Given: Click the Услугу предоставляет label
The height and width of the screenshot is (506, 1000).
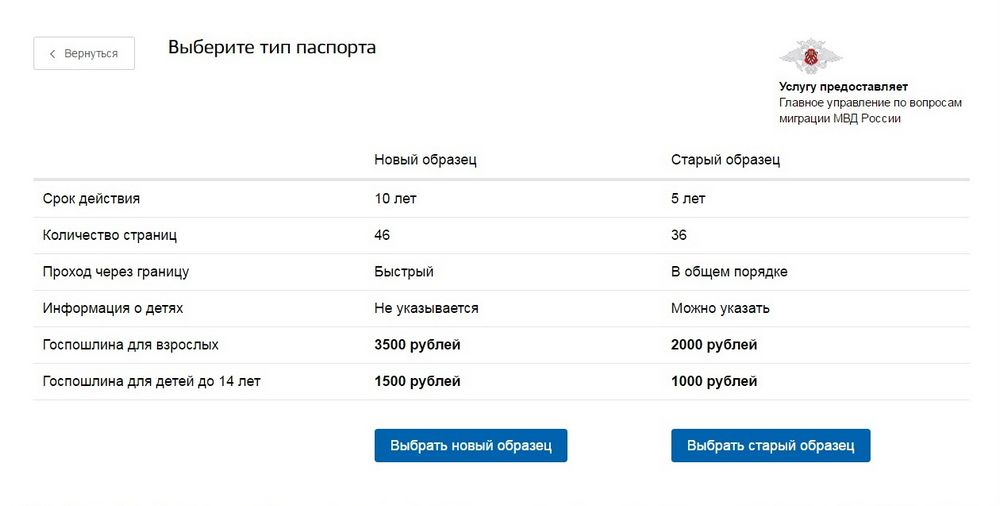Looking at the screenshot, I should click(x=843, y=87).
